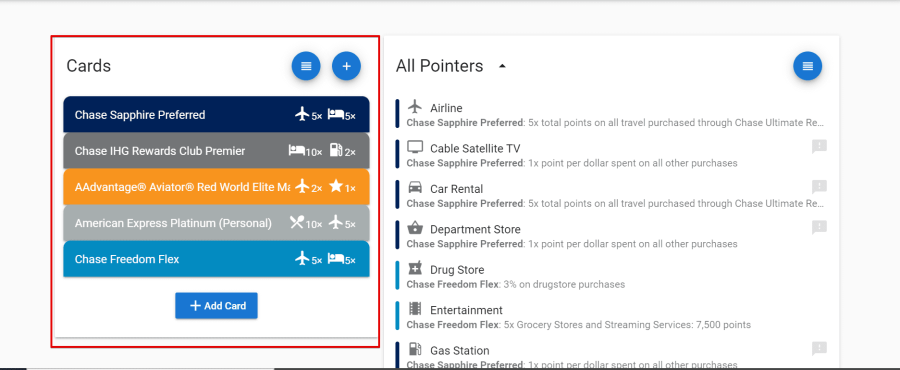Click the feedback icon on Cable Satellite TV
The height and width of the screenshot is (370, 900).
(819, 147)
